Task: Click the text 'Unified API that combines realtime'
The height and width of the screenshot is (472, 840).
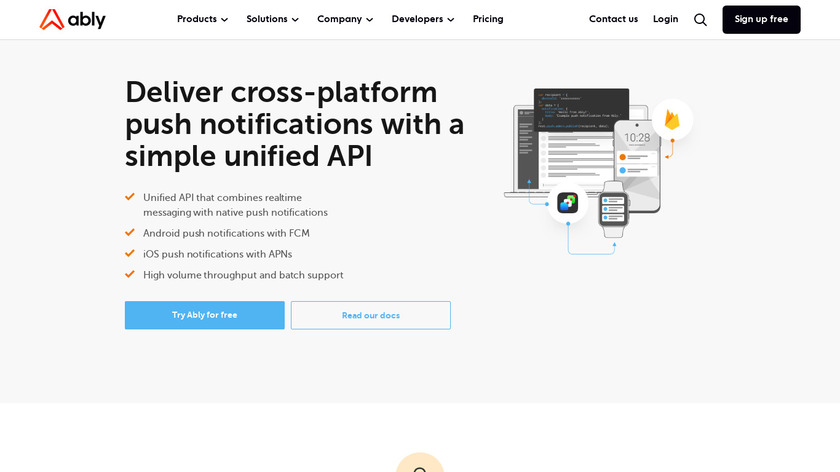Action: click(222, 198)
